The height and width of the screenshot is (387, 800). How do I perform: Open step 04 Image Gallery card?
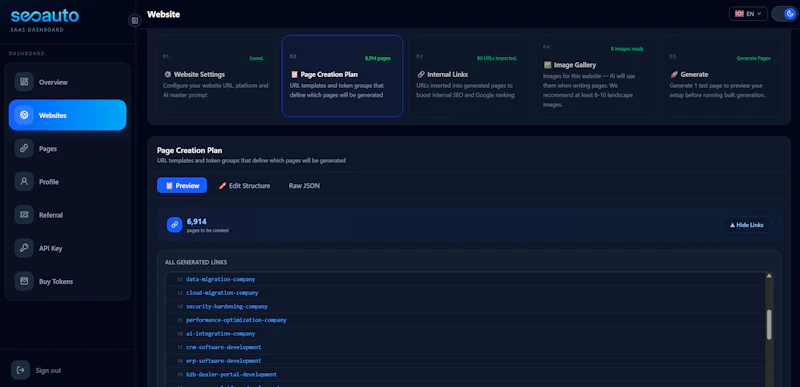click(595, 76)
